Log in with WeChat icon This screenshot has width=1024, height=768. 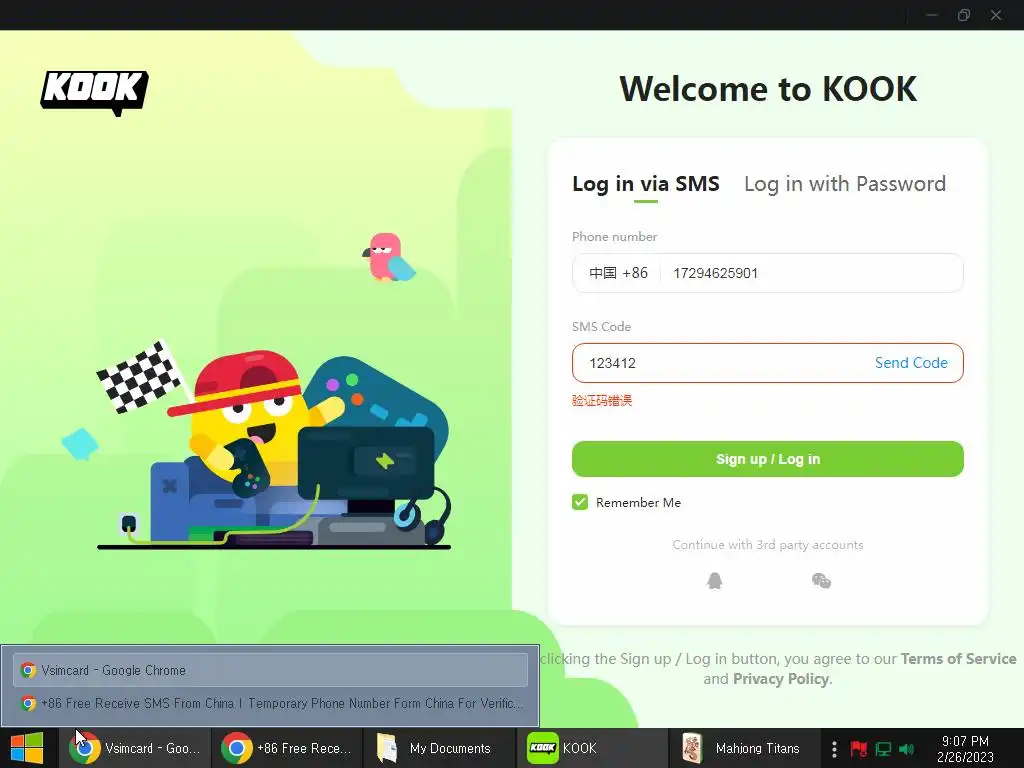821,581
